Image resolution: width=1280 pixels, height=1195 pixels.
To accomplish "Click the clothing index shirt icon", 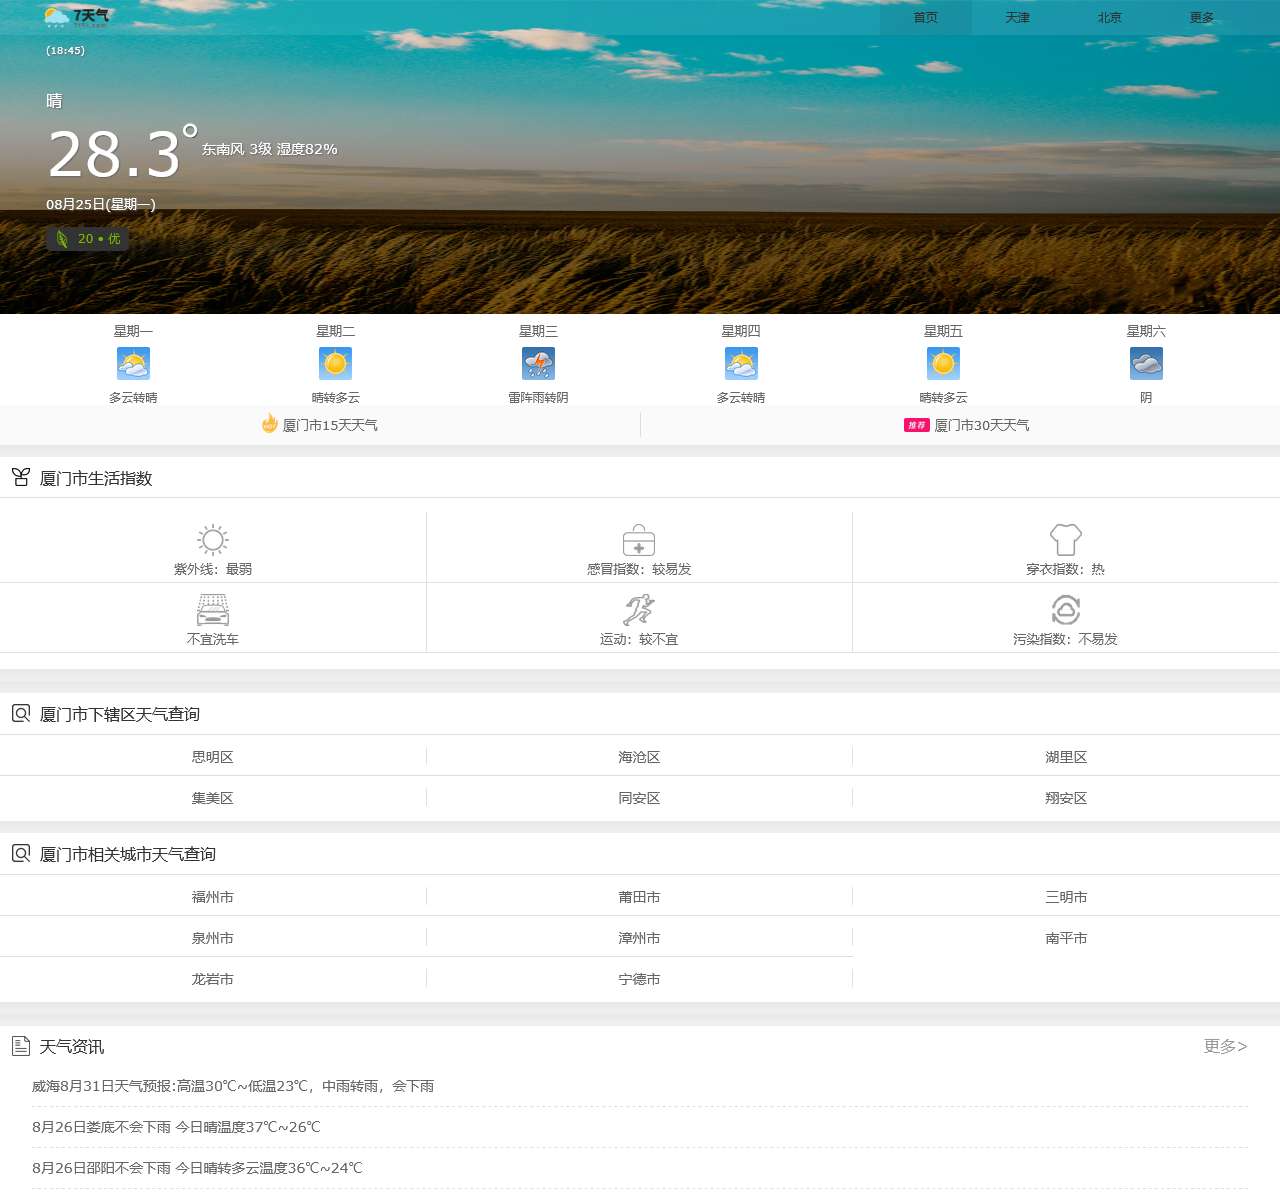I will pyautogui.click(x=1066, y=540).
